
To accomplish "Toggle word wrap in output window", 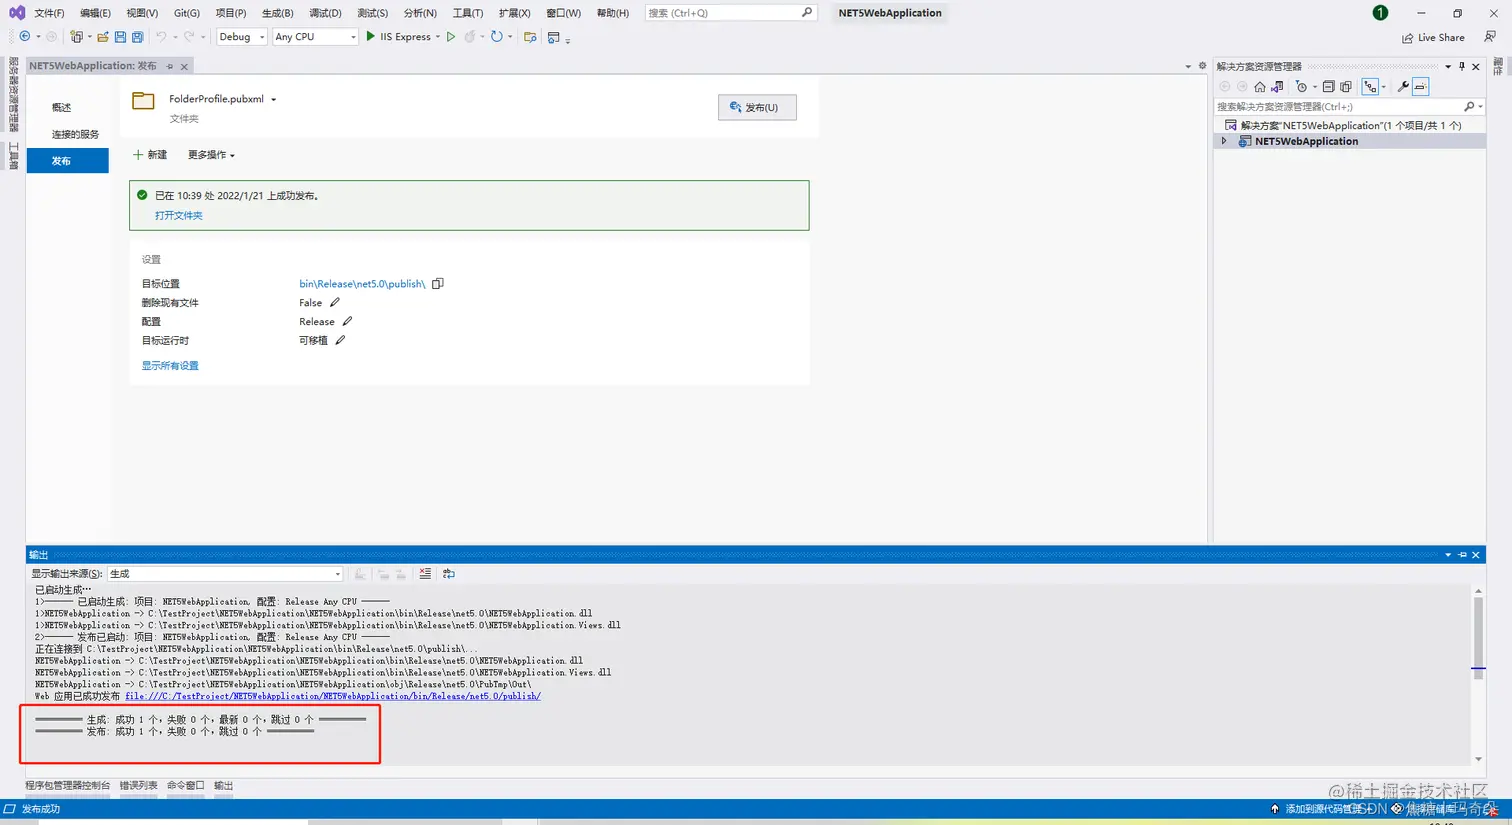I will tap(449, 574).
